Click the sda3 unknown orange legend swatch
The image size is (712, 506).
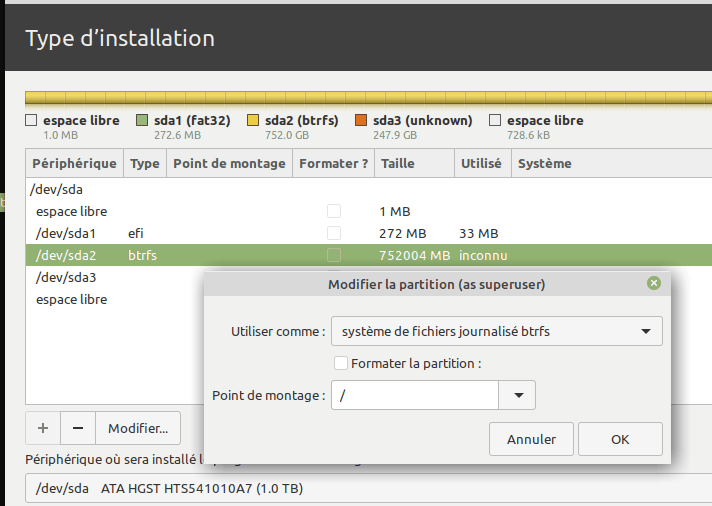(x=361, y=121)
